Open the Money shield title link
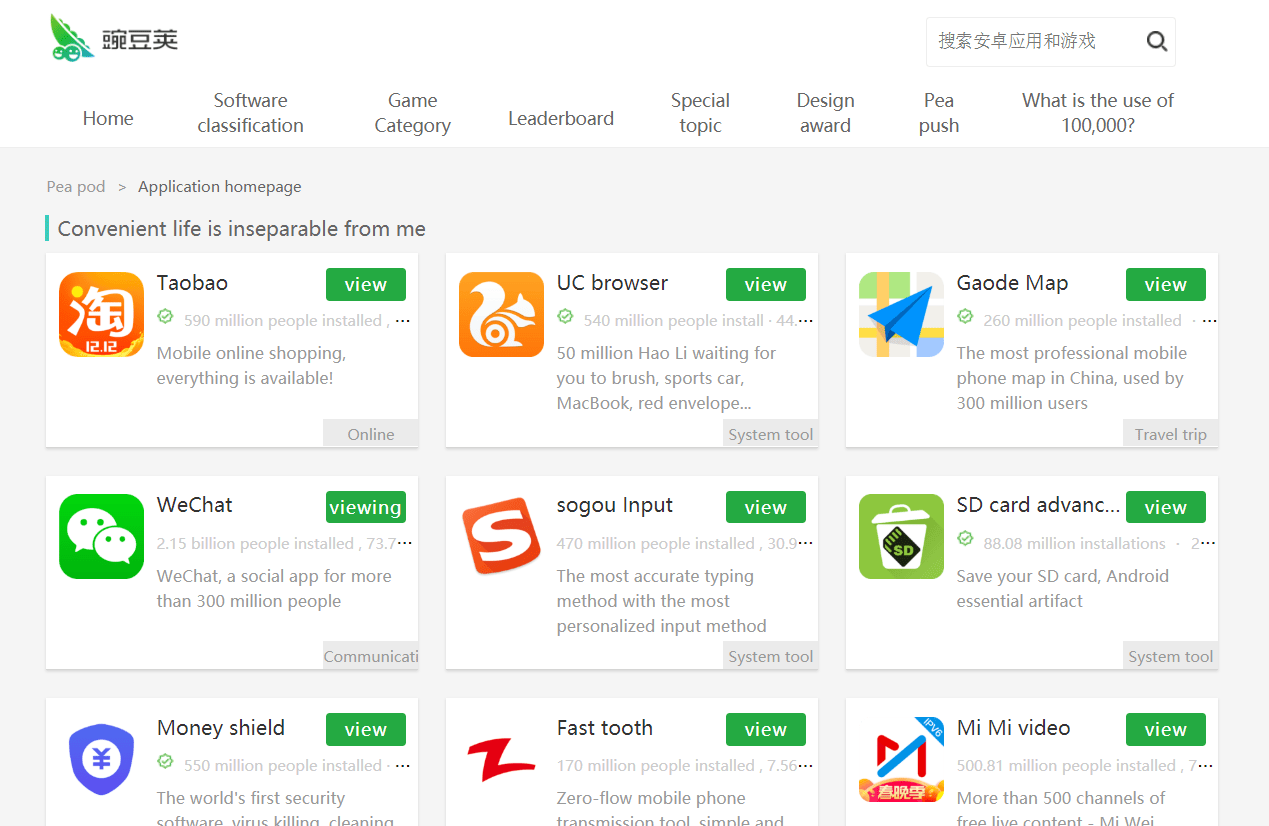The width and height of the screenshot is (1269, 826). pos(220,728)
